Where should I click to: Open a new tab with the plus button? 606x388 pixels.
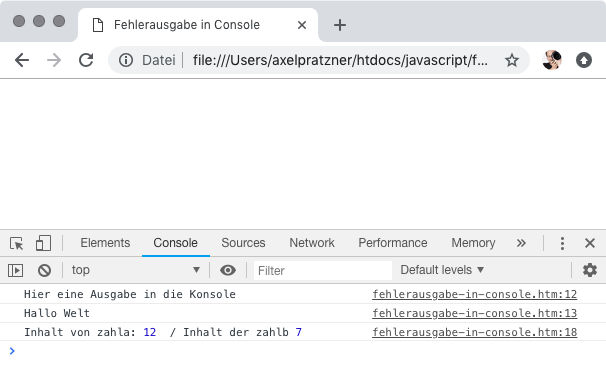pyautogui.click(x=340, y=25)
